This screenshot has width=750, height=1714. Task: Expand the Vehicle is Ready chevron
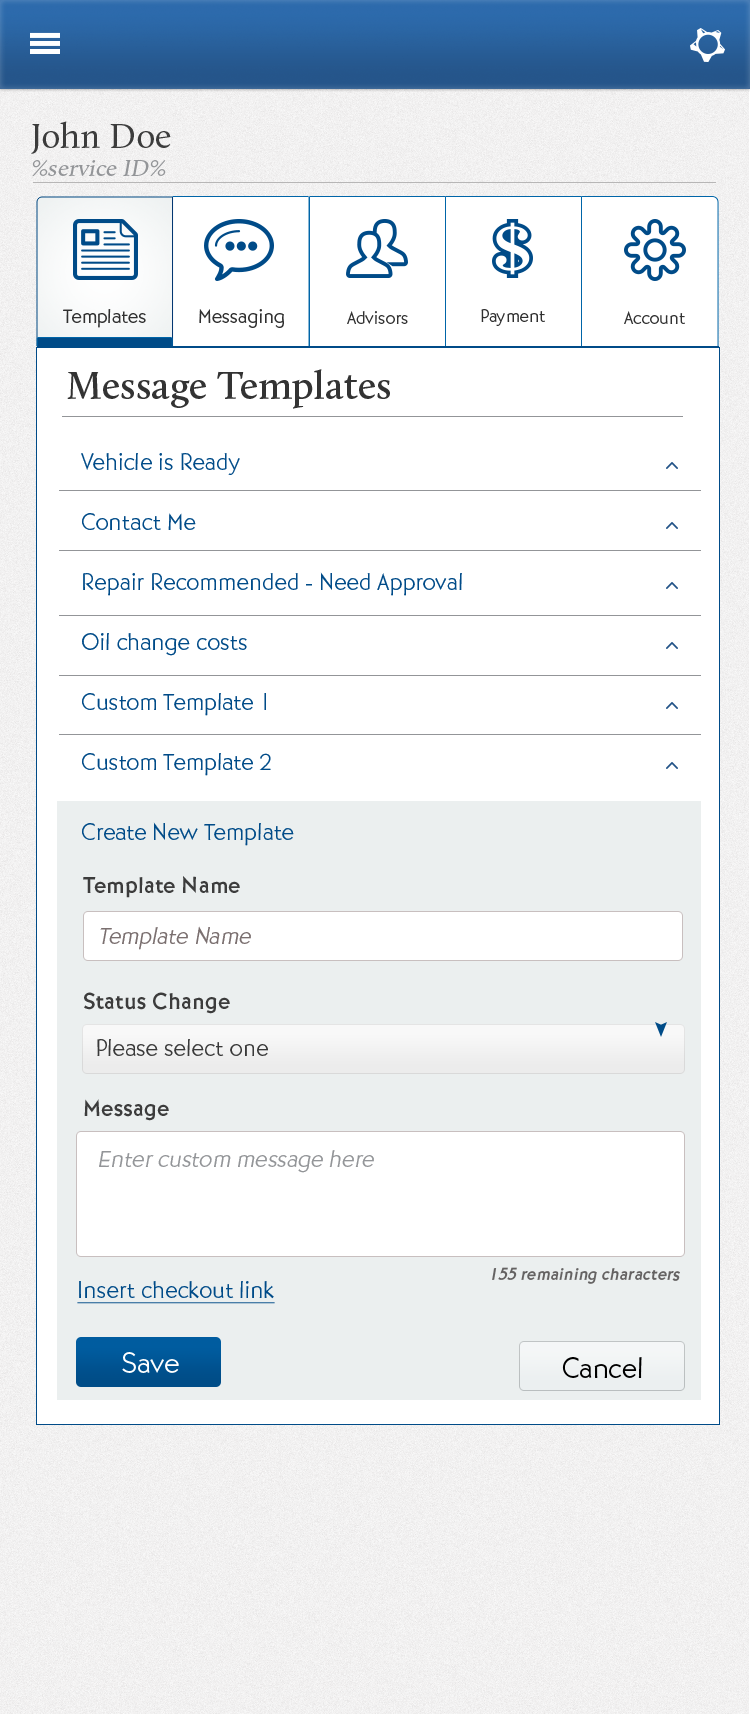[x=672, y=466]
